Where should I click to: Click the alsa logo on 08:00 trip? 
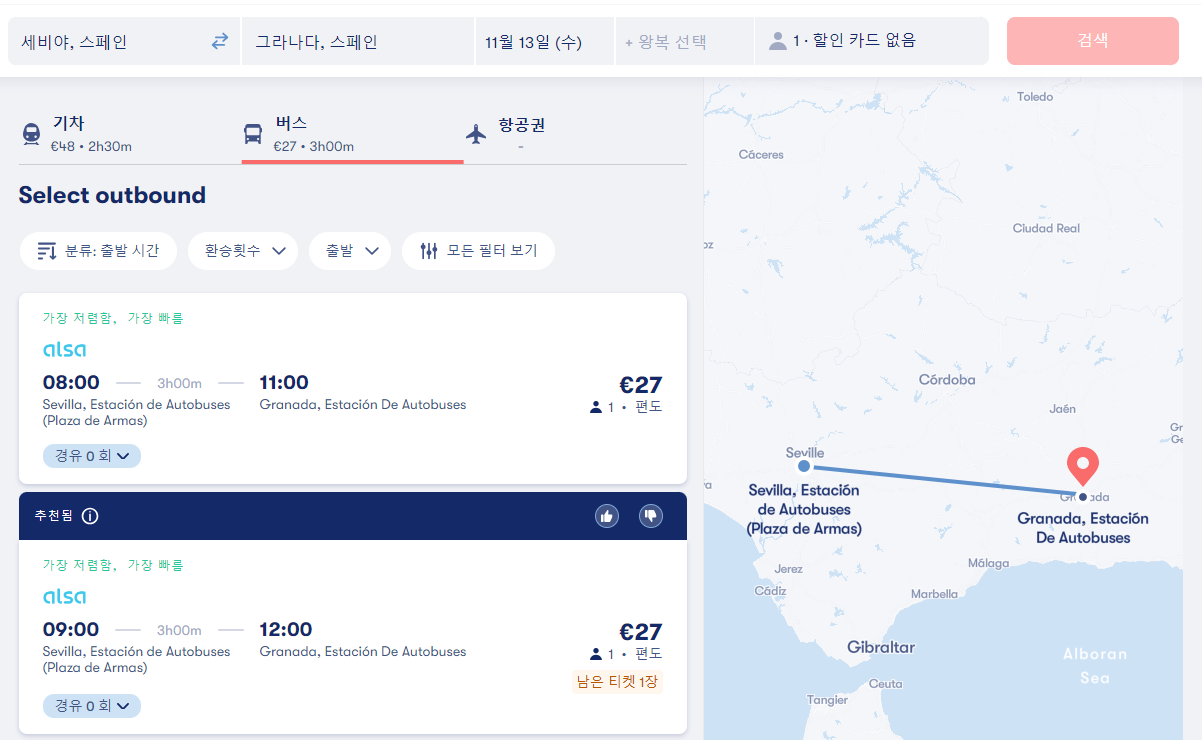[64, 349]
